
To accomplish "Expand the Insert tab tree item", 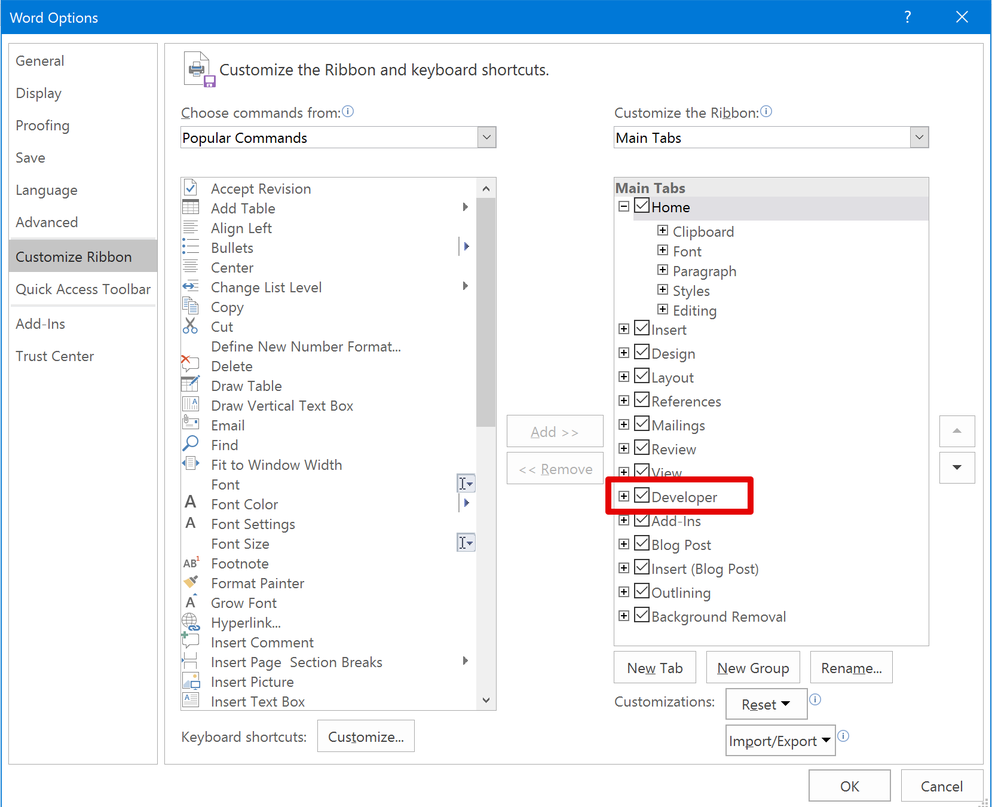I will pos(624,329).
